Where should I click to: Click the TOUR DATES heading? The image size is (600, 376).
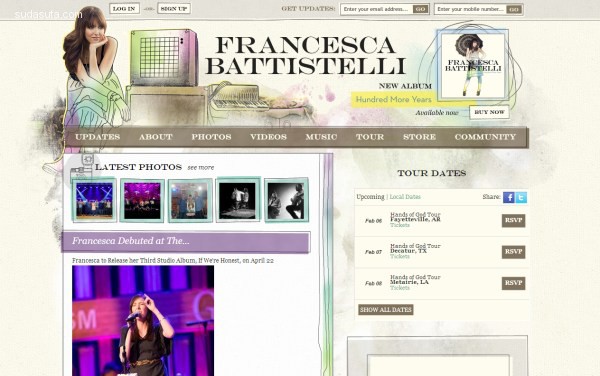coord(432,173)
